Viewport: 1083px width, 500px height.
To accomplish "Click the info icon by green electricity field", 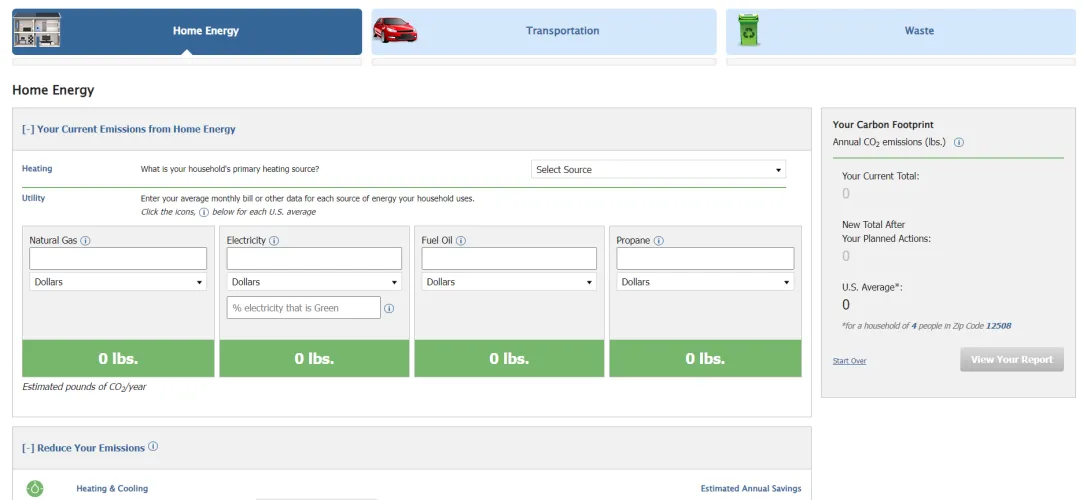I will click(389, 308).
